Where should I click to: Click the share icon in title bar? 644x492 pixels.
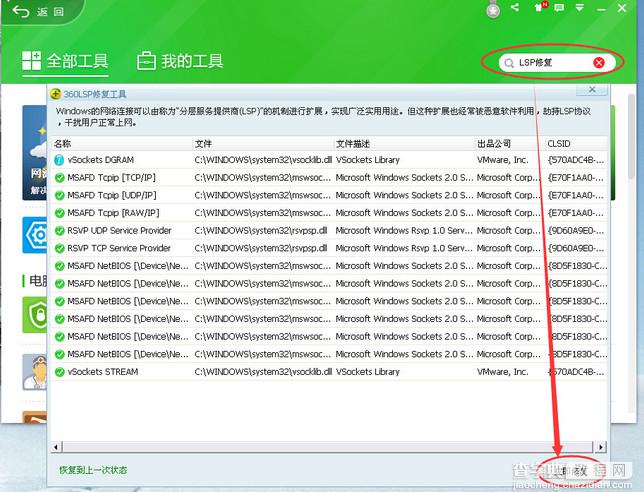pyautogui.click(x=515, y=7)
